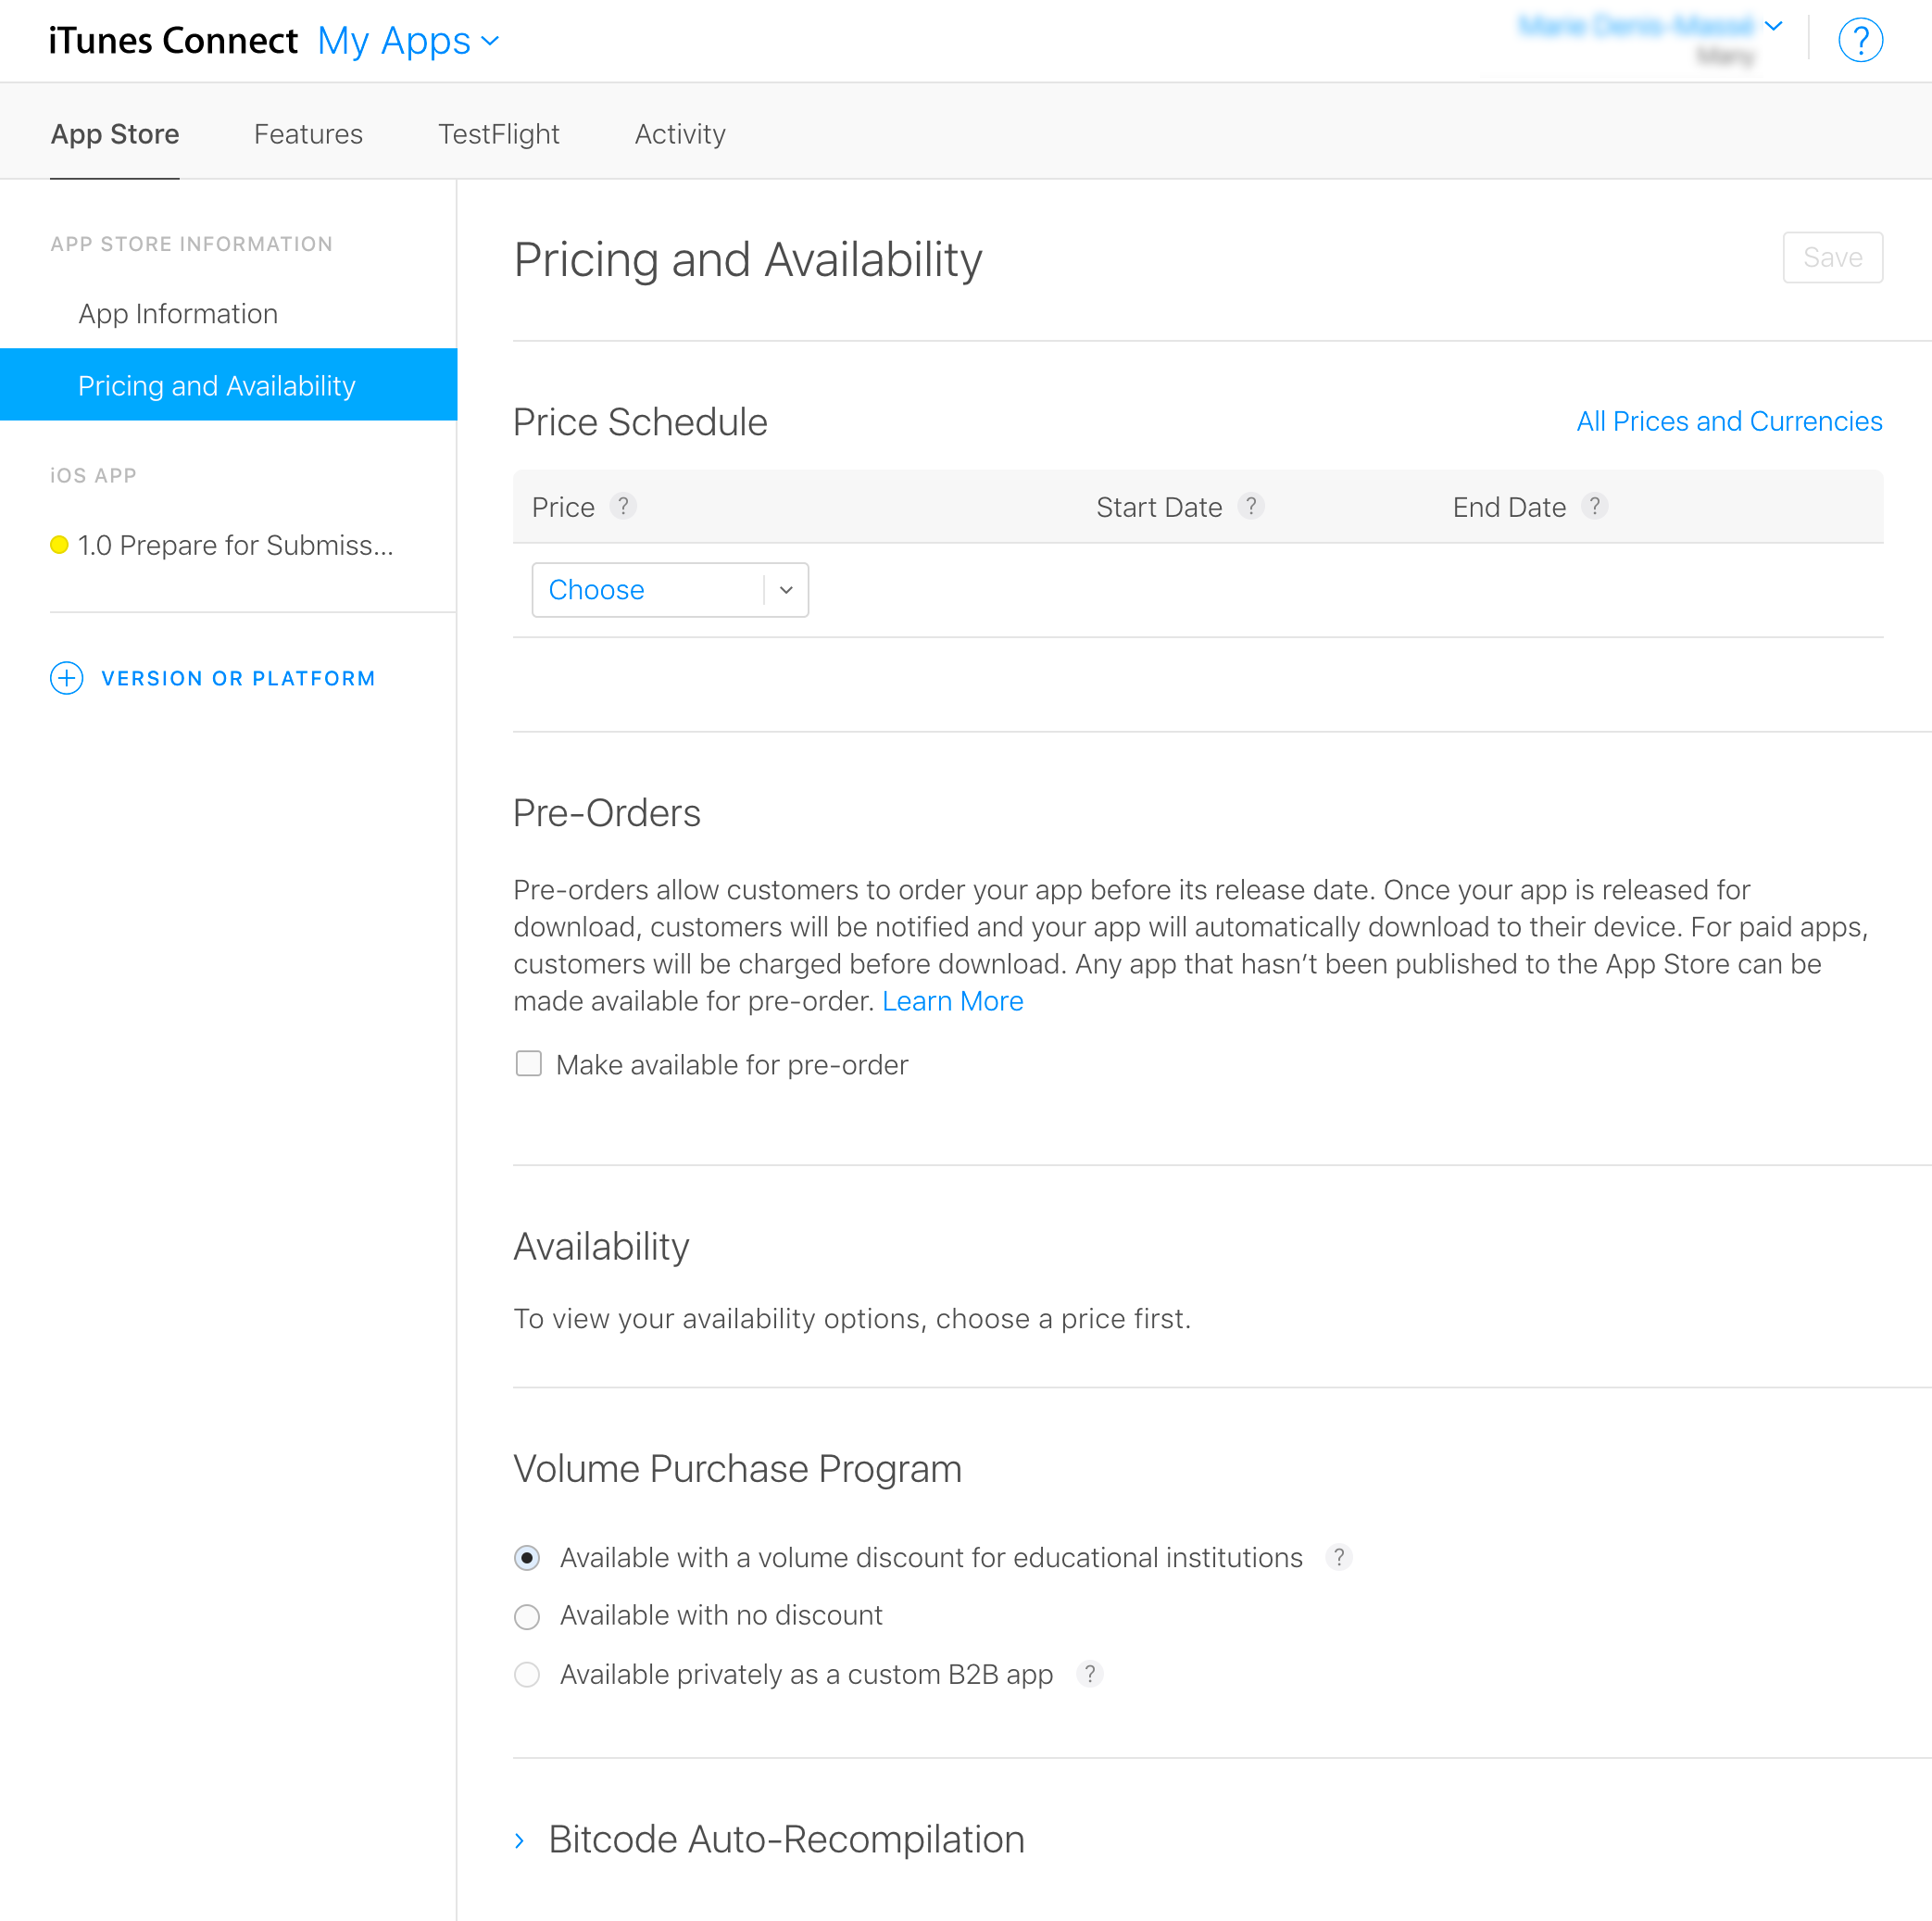Open the Choose price dropdown
The height and width of the screenshot is (1921, 1932).
coord(670,590)
